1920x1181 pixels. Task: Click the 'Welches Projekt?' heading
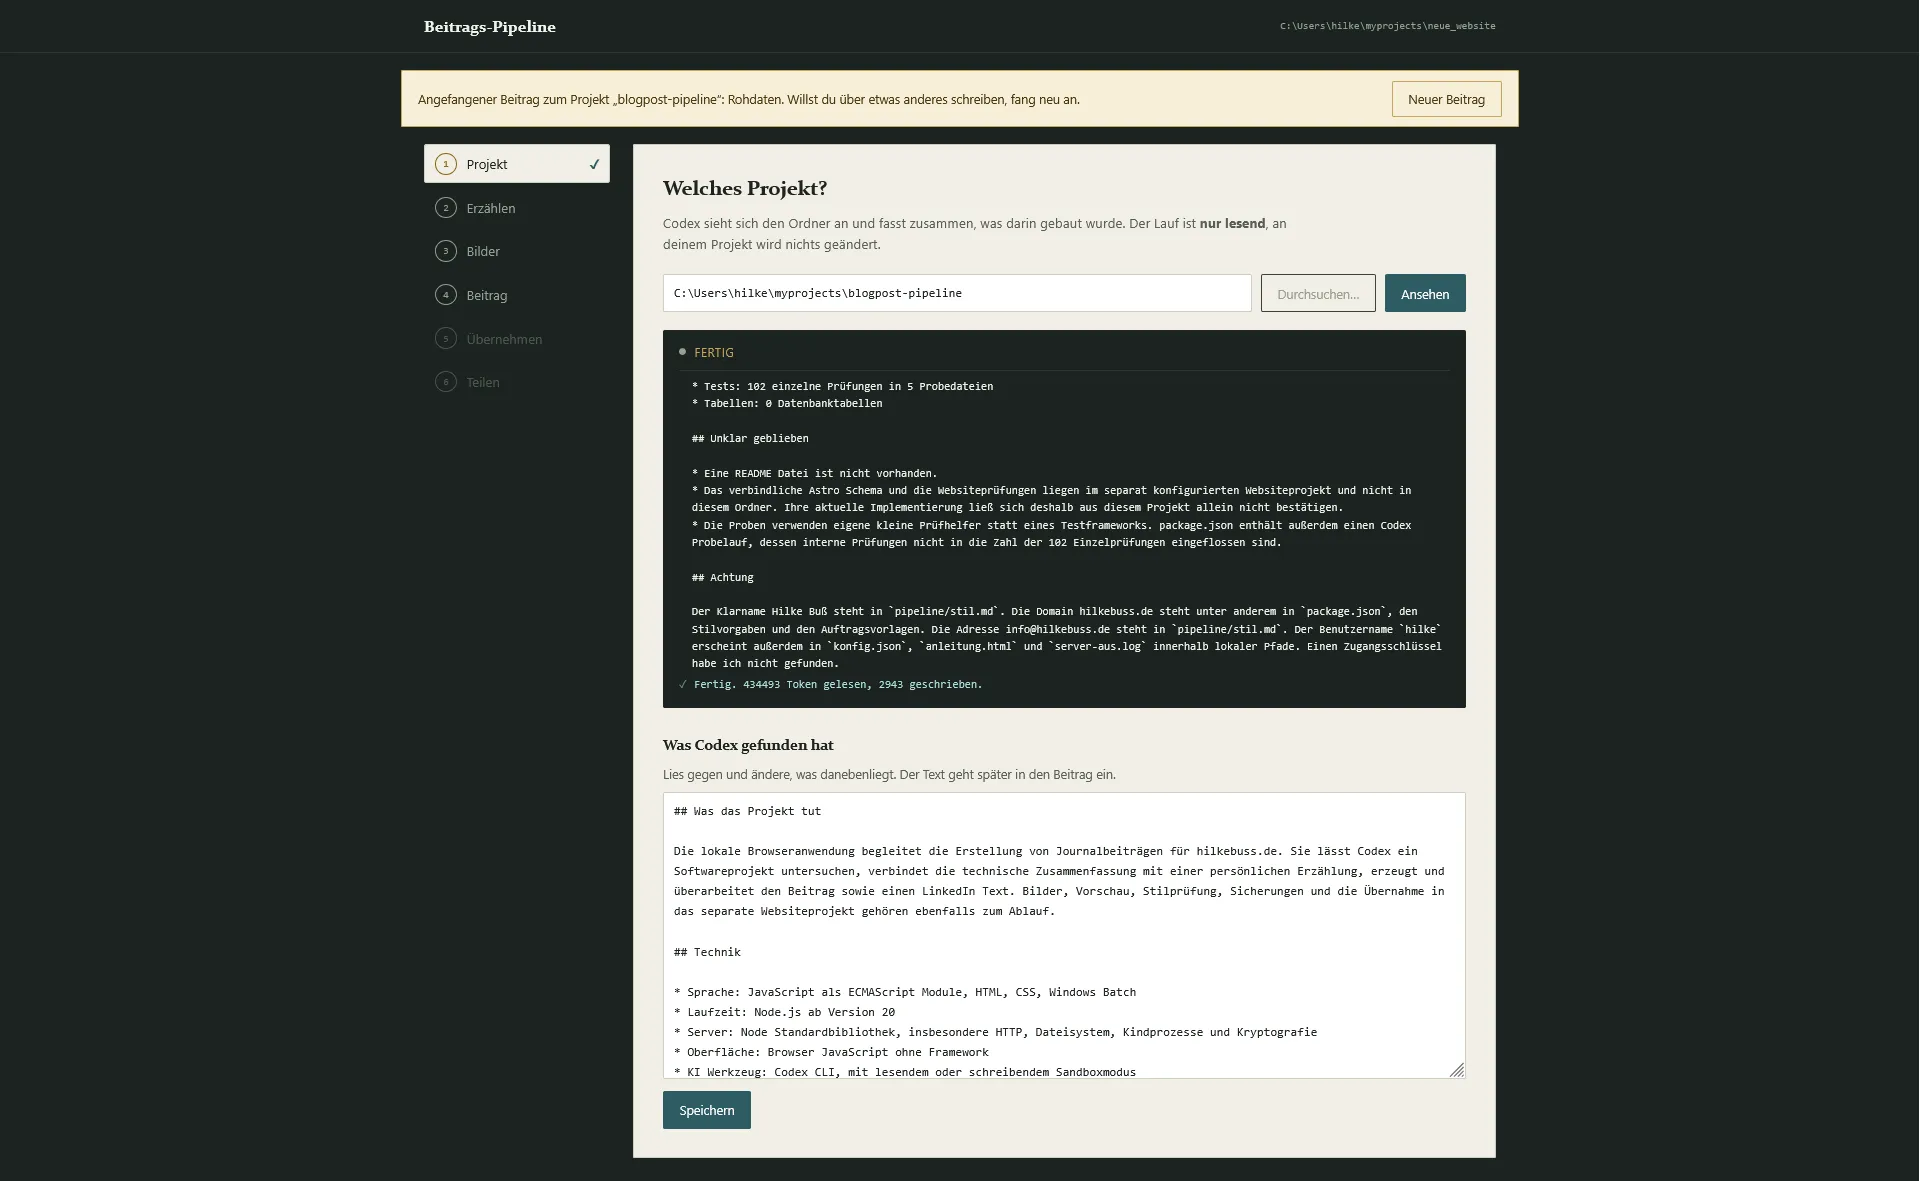[x=745, y=188]
